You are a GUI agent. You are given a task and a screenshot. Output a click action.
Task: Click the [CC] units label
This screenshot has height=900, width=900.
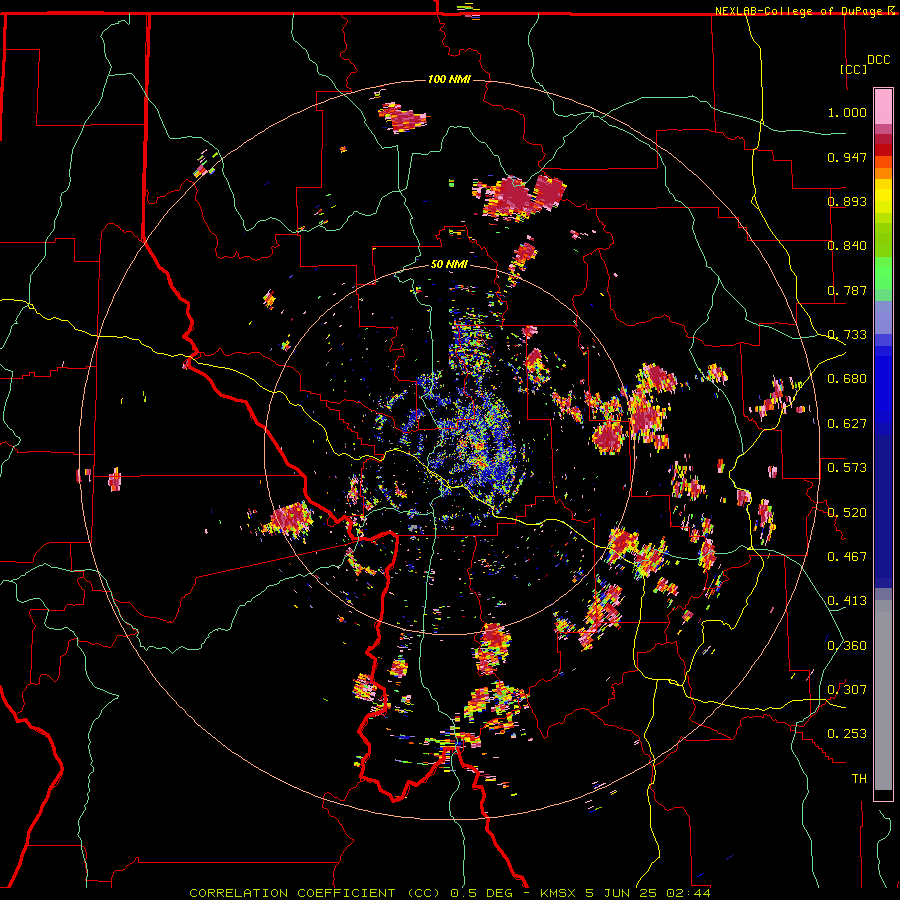[853, 69]
